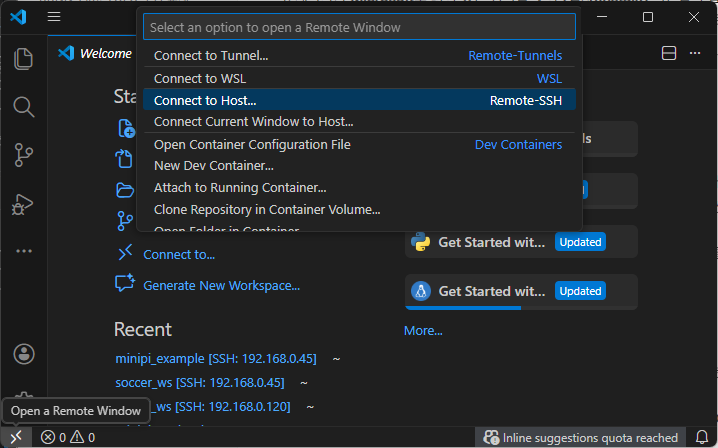Select Connect to Host... Remote-SSH option
This screenshot has width=718, height=448.
(359, 100)
